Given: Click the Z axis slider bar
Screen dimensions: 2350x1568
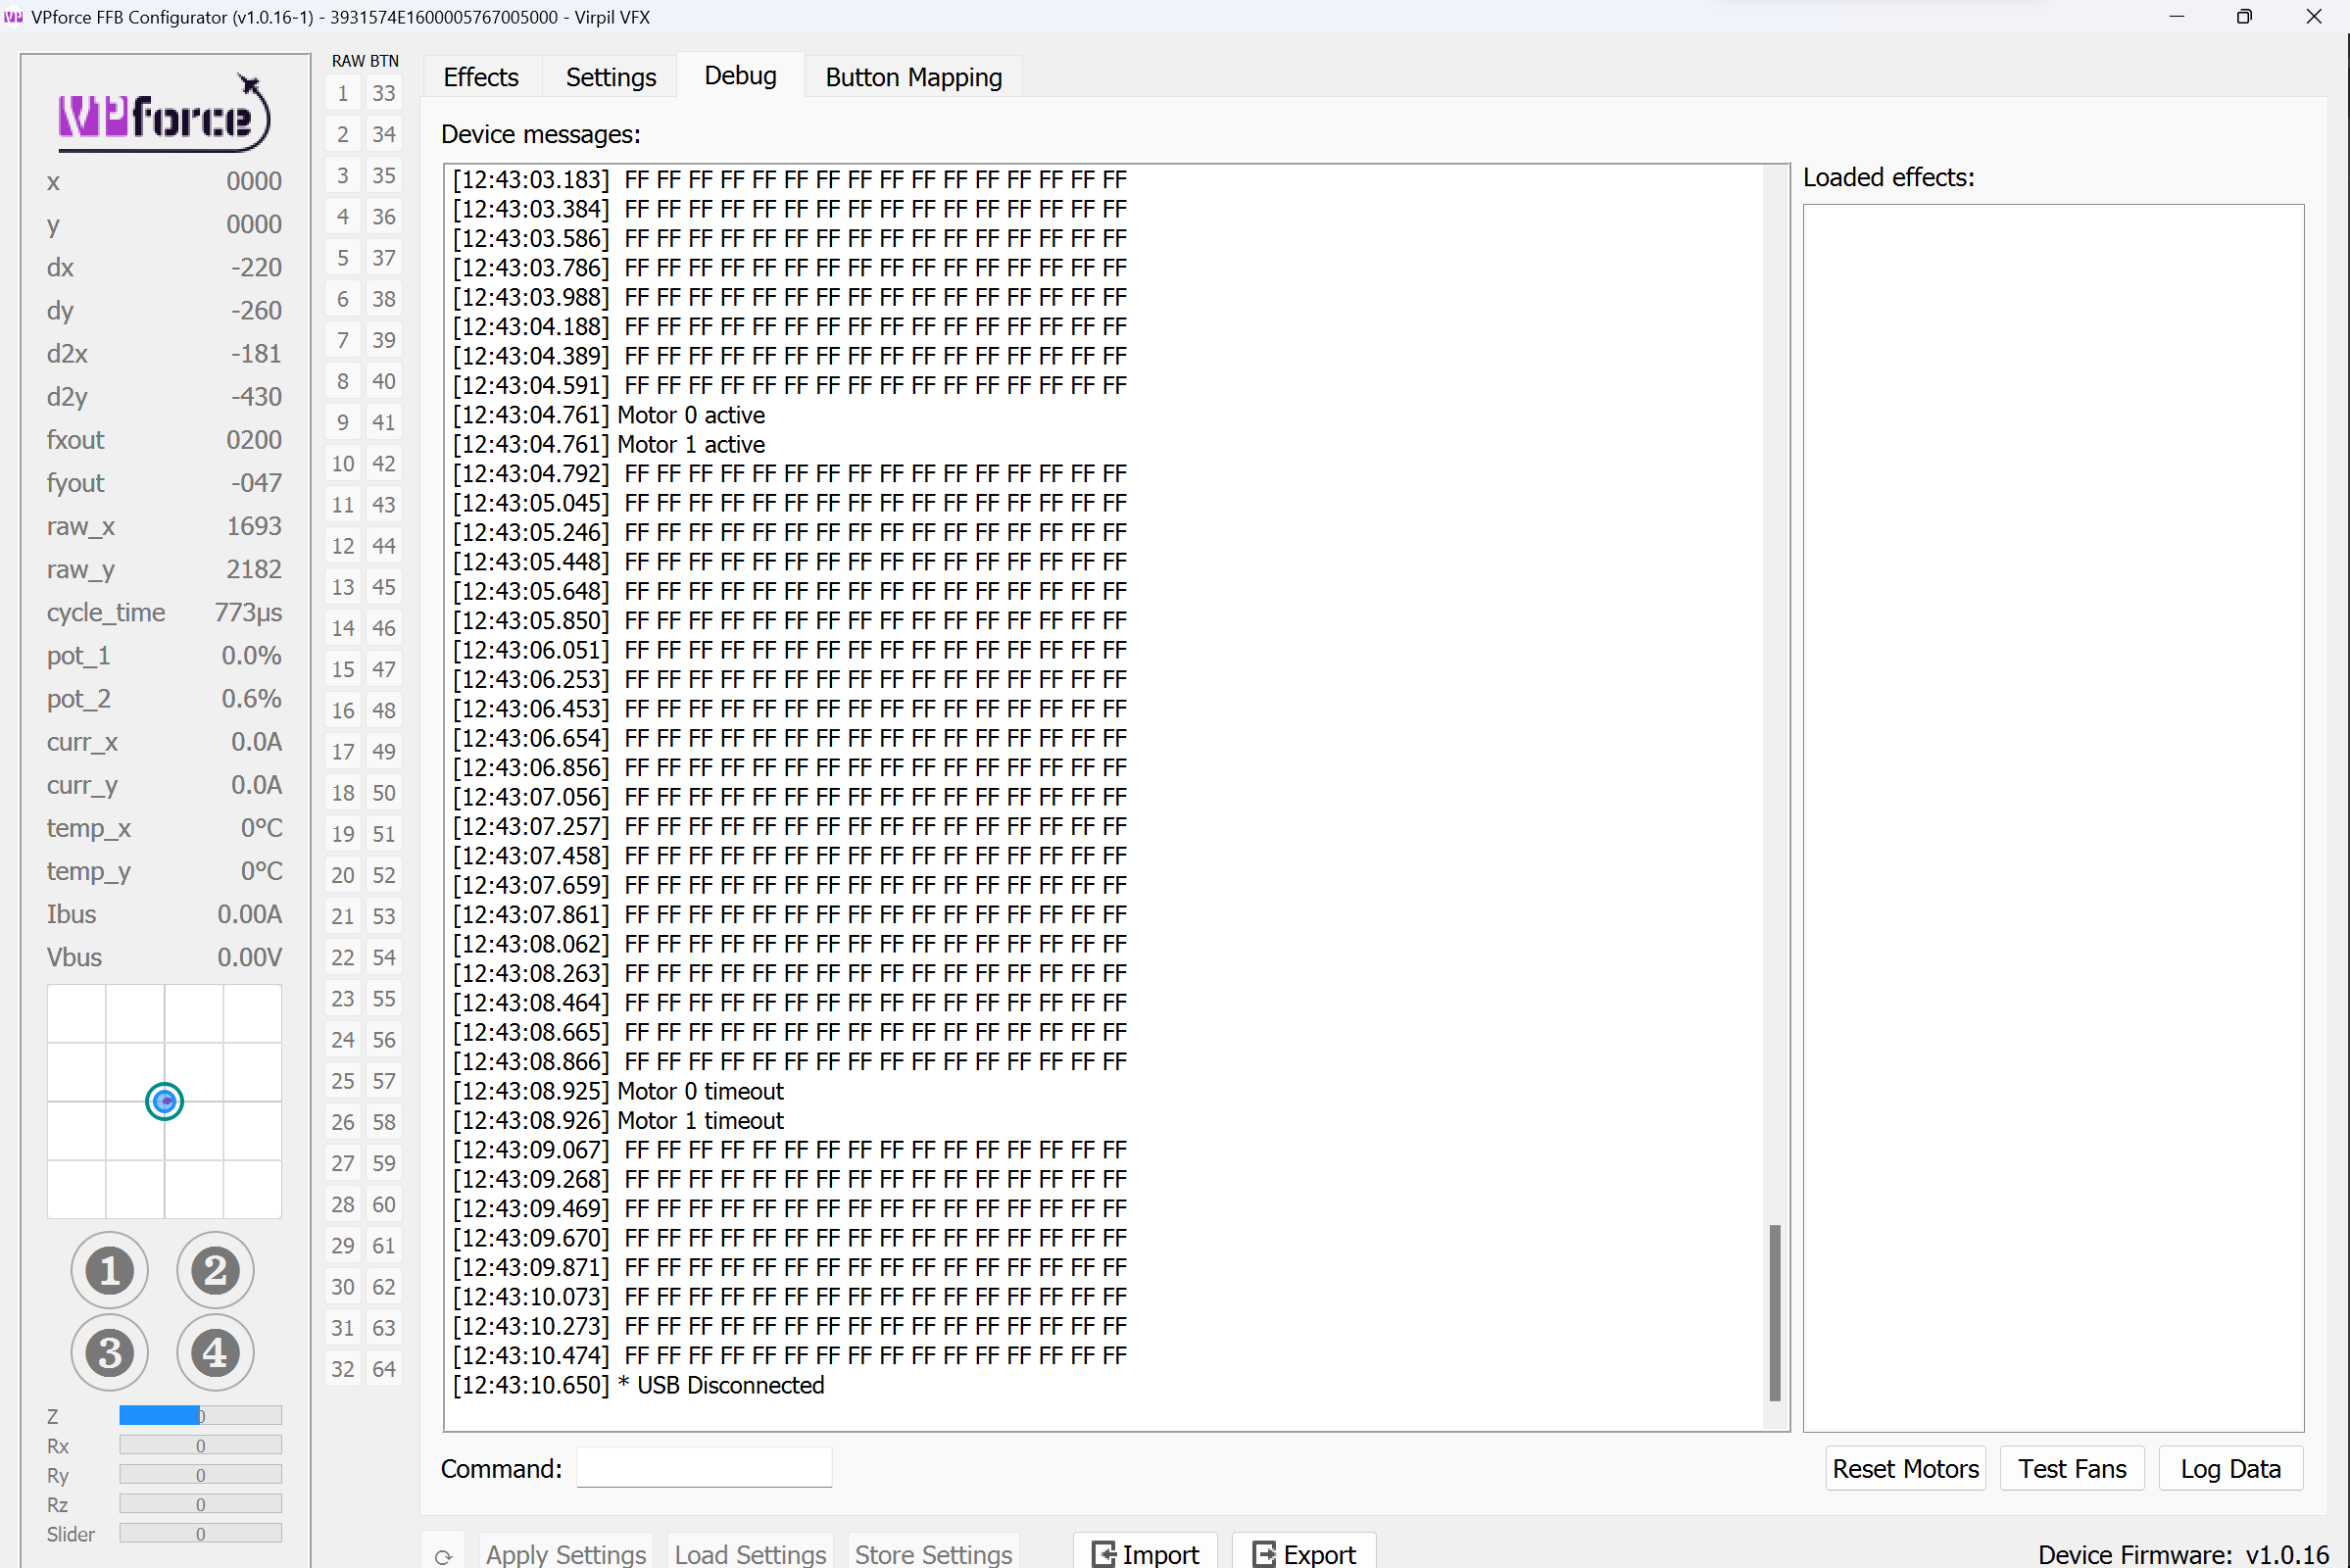Looking at the screenshot, I should point(200,1415).
